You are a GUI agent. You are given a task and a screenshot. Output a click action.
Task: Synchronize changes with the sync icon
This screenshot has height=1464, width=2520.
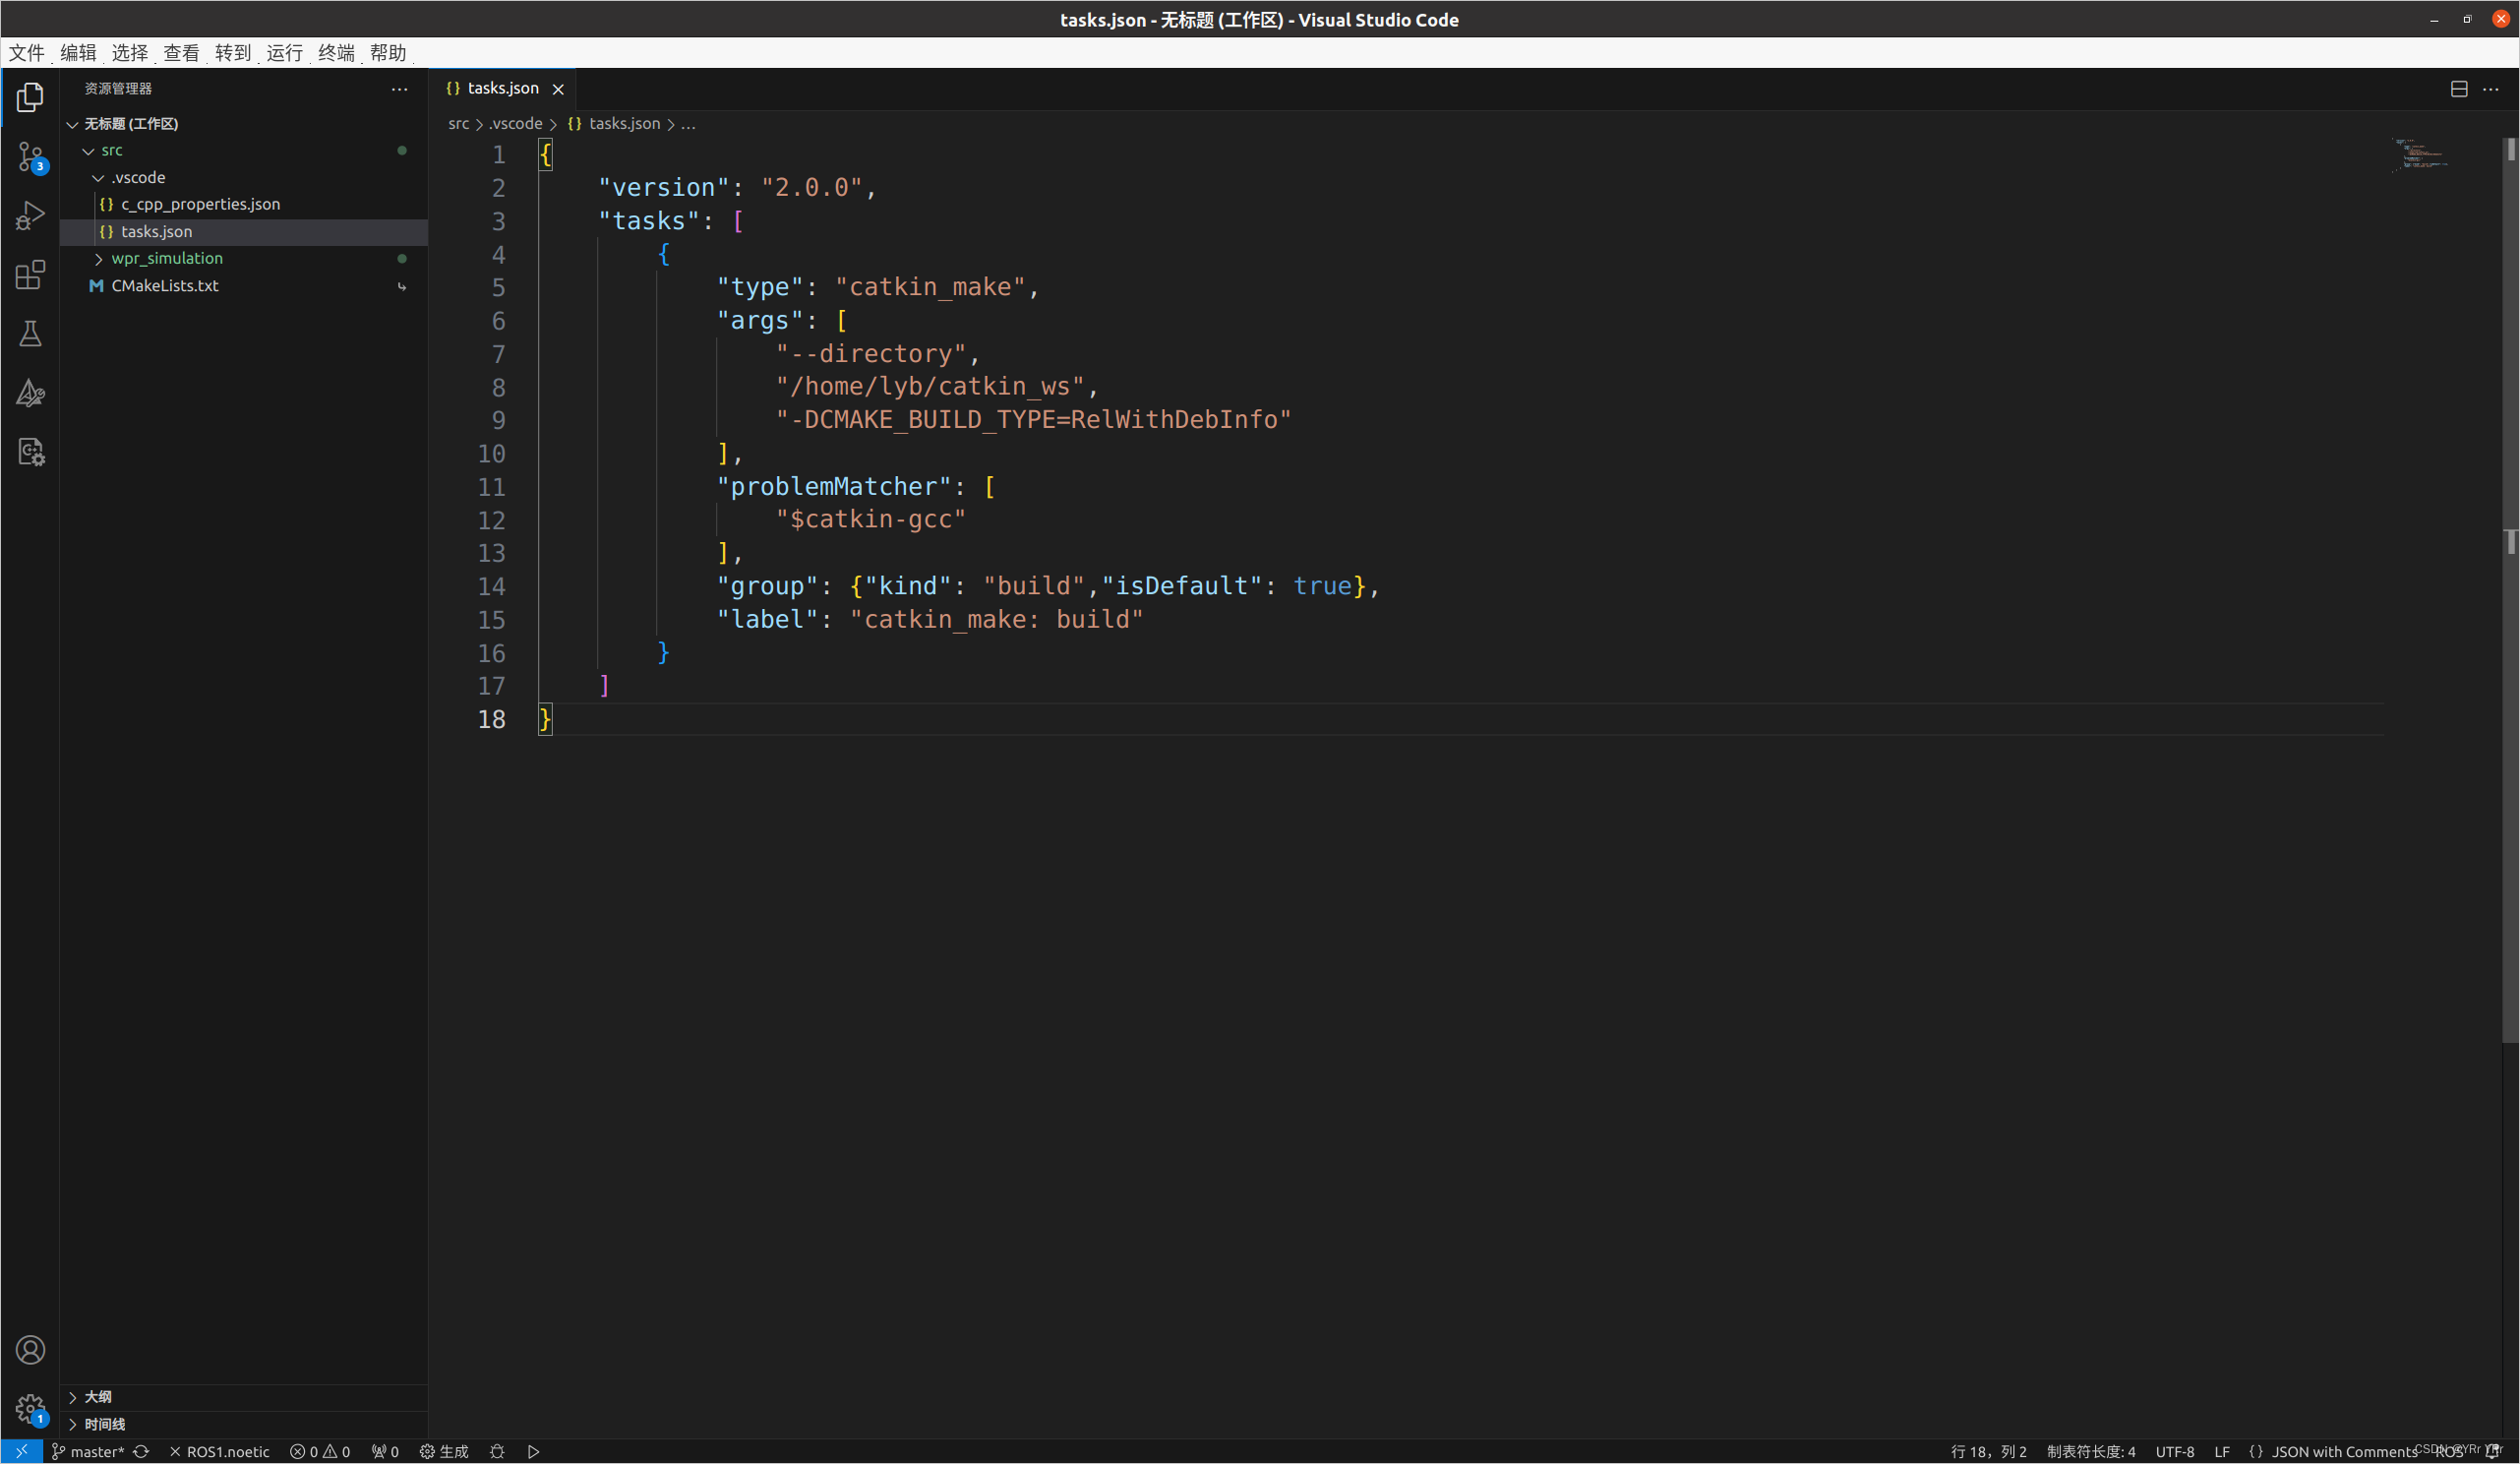tap(141, 1451)
